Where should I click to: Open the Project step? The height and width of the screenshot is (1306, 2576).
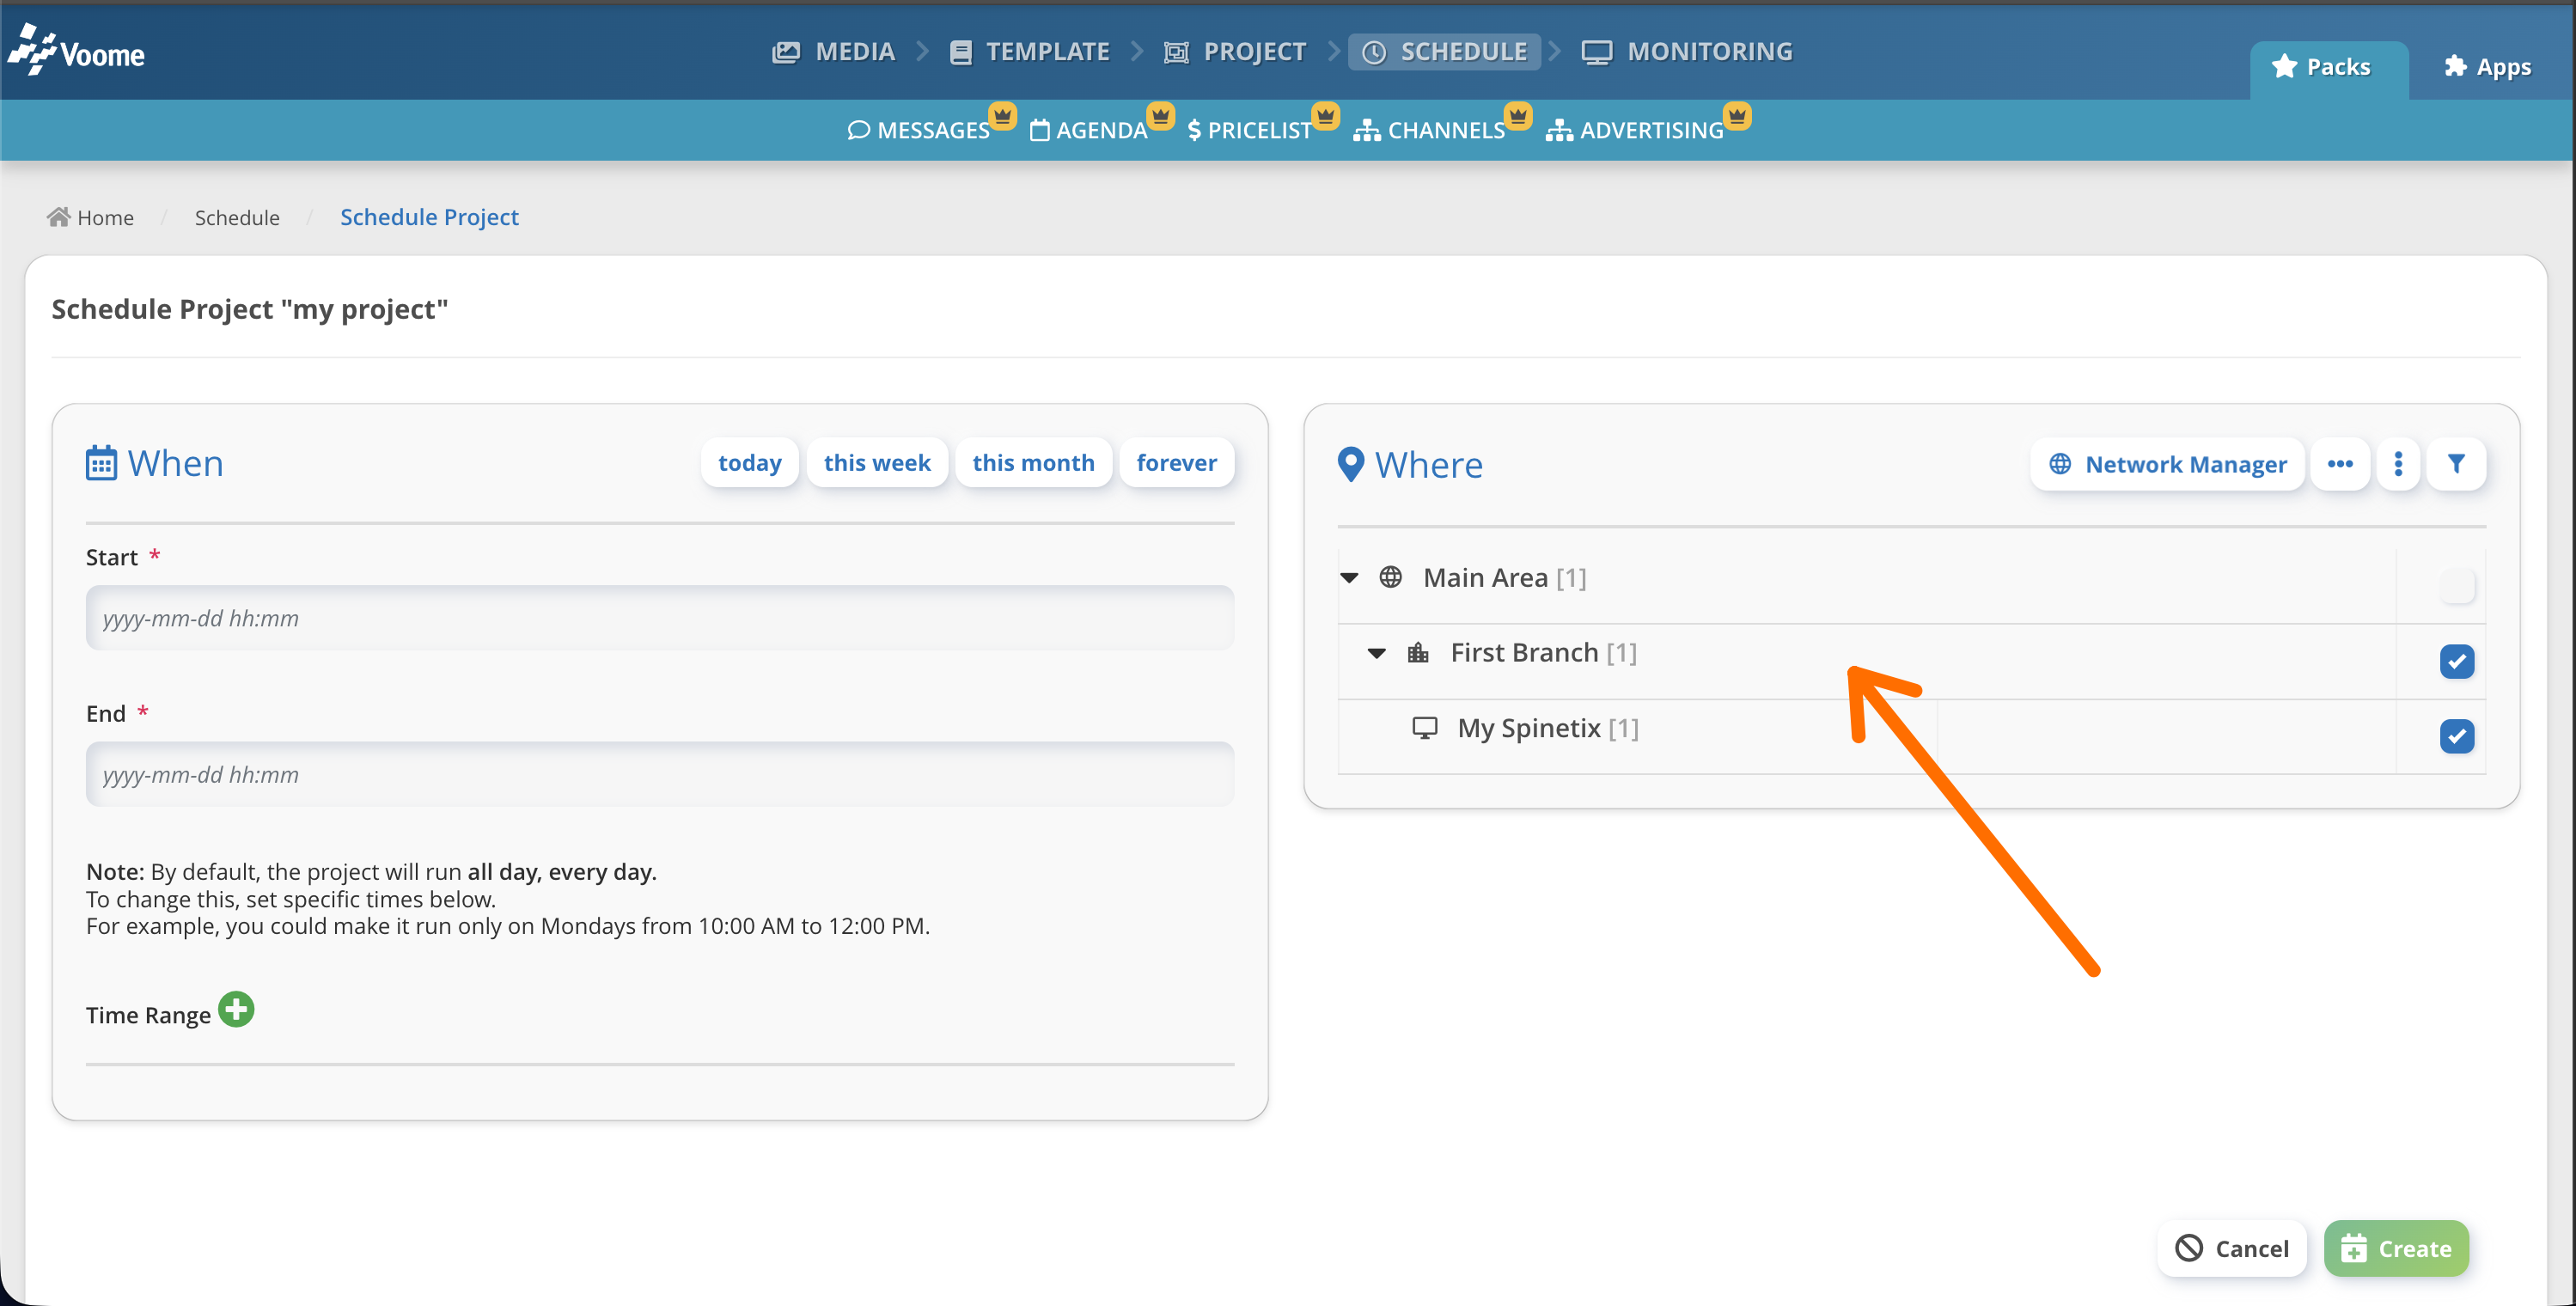click(x=1235, y=52)
